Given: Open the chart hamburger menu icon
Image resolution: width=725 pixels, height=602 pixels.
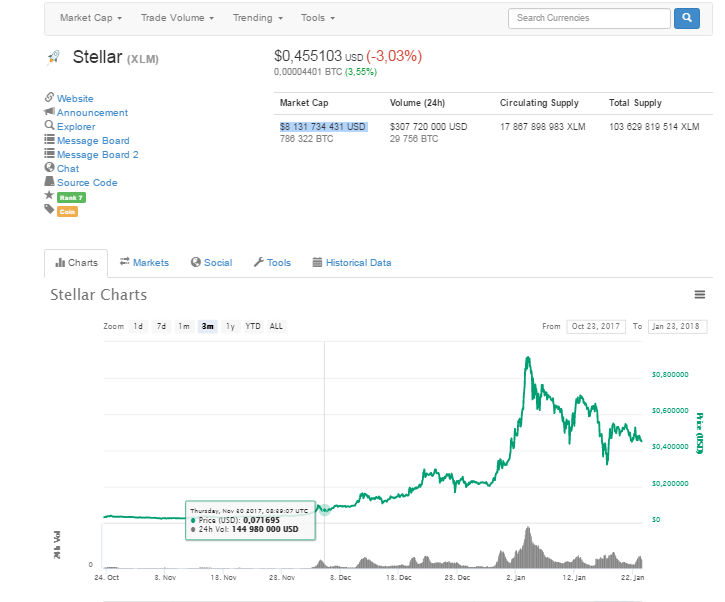Looking at the screenshot, I should pyautogui.click(x=700, y=295).
